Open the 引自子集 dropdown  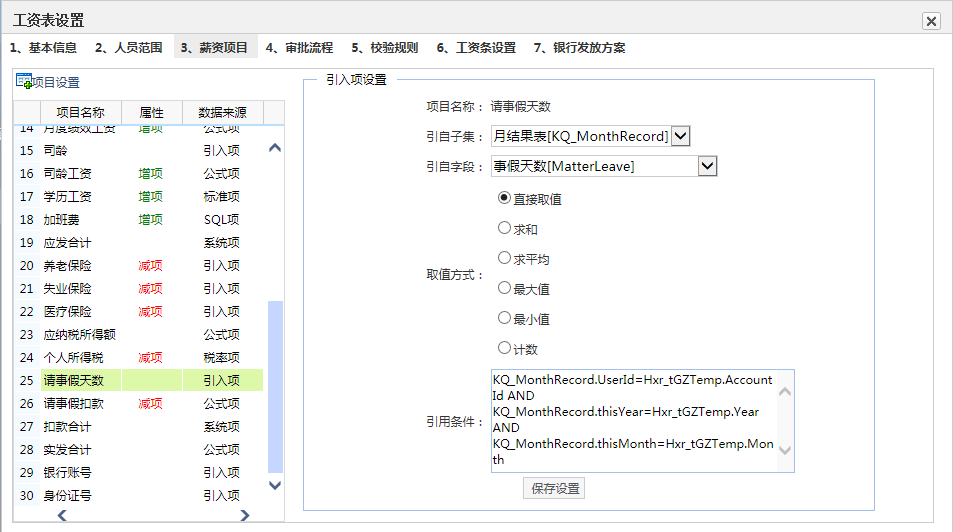[681, 136]
